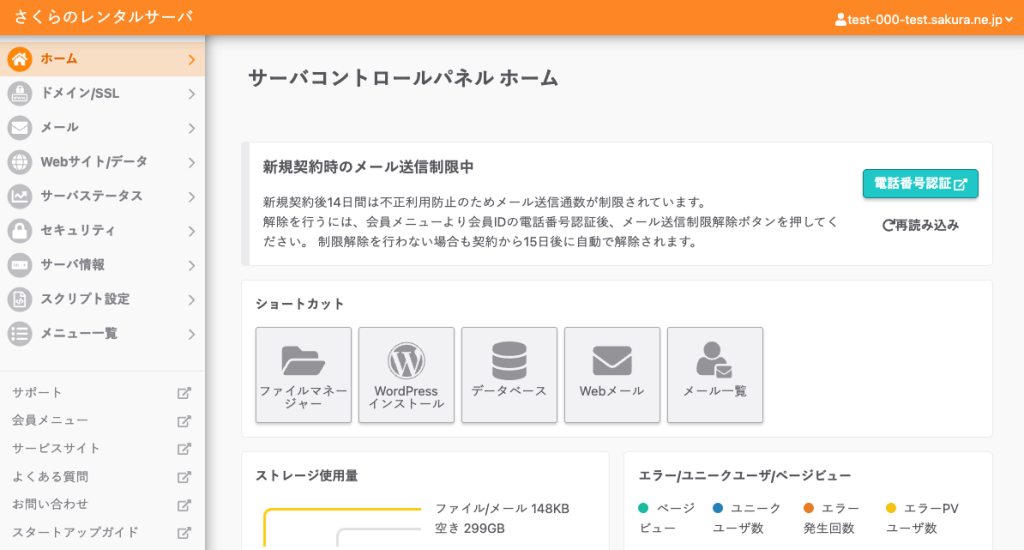Image resolution: width=1024 pixels, height=550 pixels.
Task: Select サーバステータス in the sidebar
Action: pos(103,196)
